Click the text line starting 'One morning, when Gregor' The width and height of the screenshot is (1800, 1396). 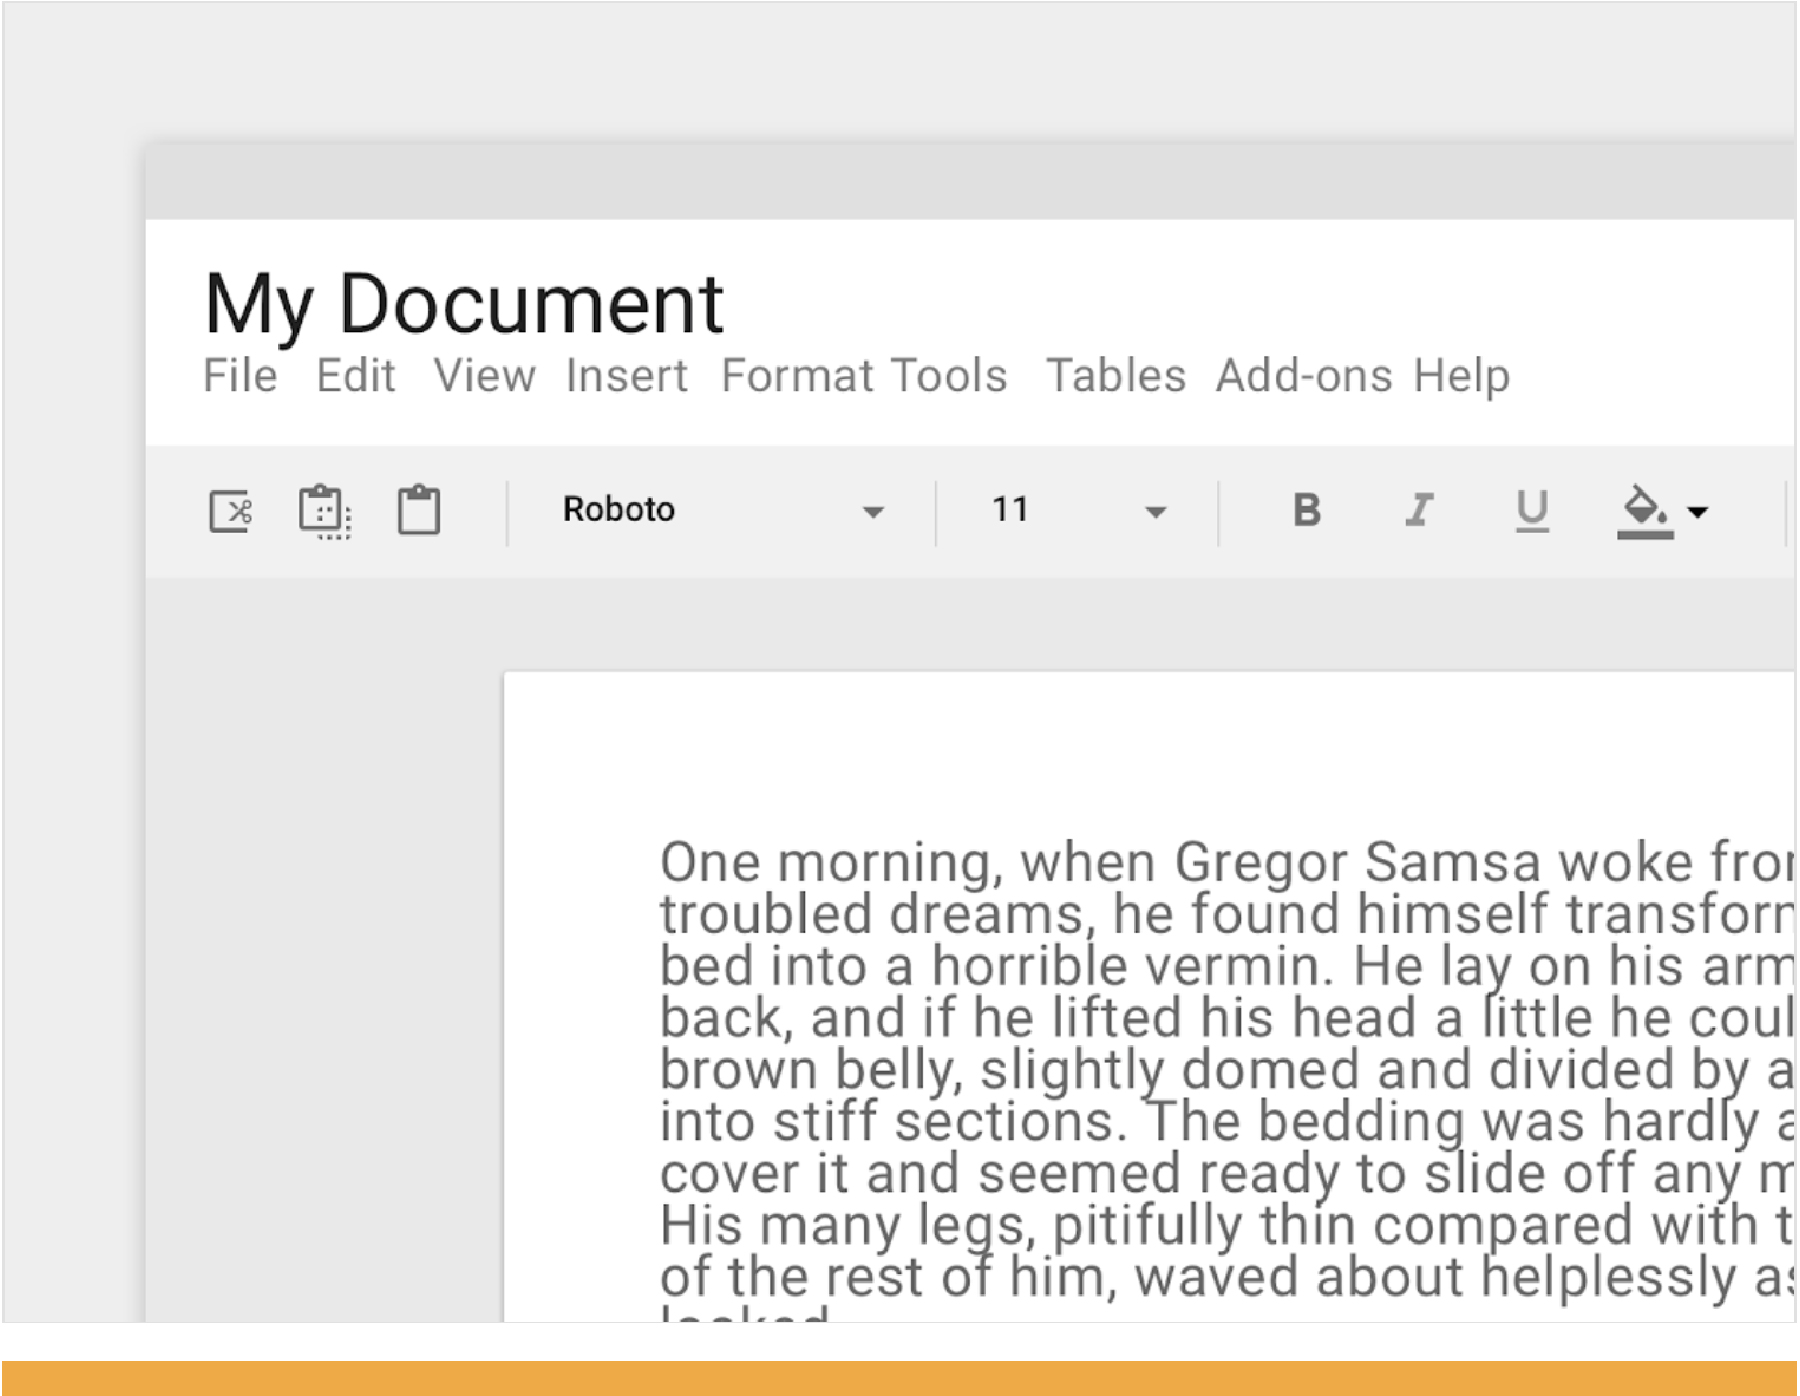(x=1227, y=862)
